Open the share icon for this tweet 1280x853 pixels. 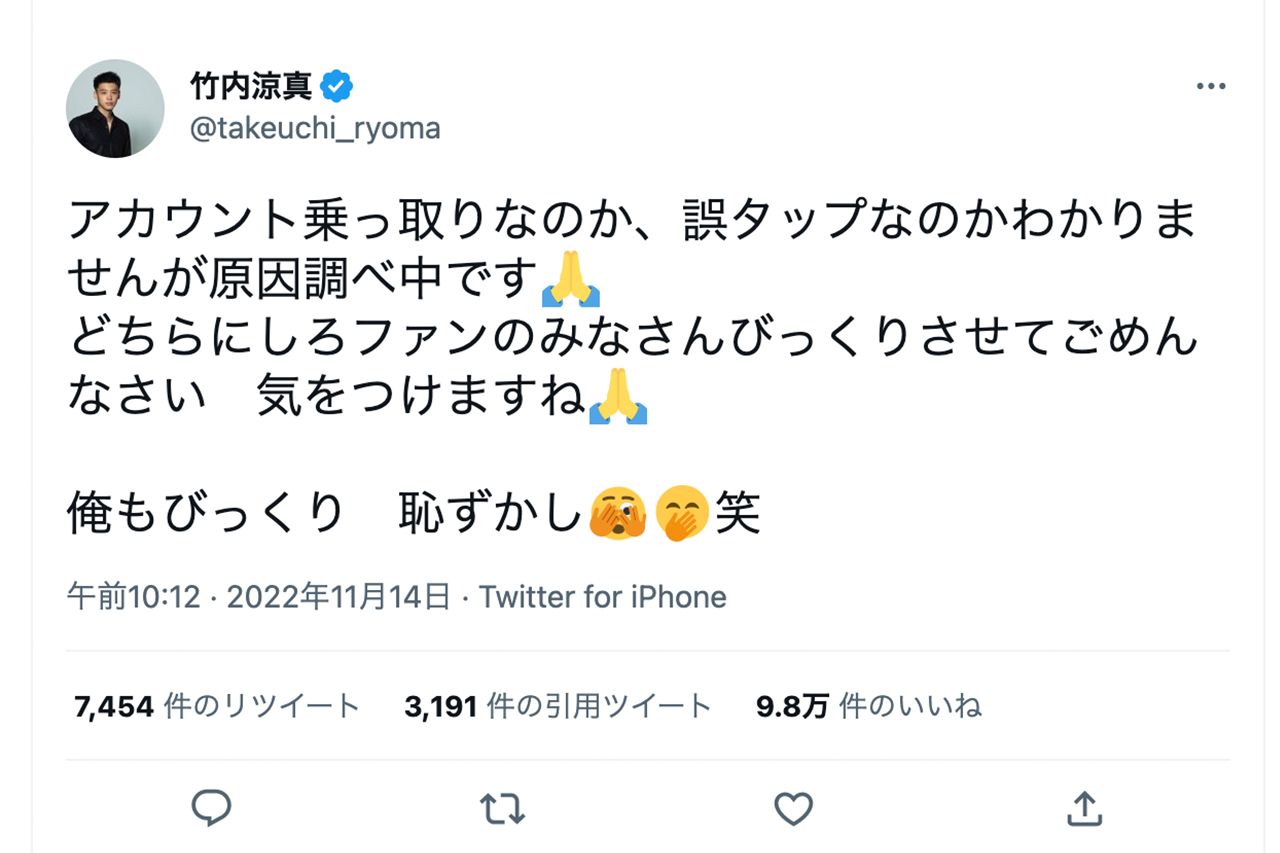(x=1083, y=806)
